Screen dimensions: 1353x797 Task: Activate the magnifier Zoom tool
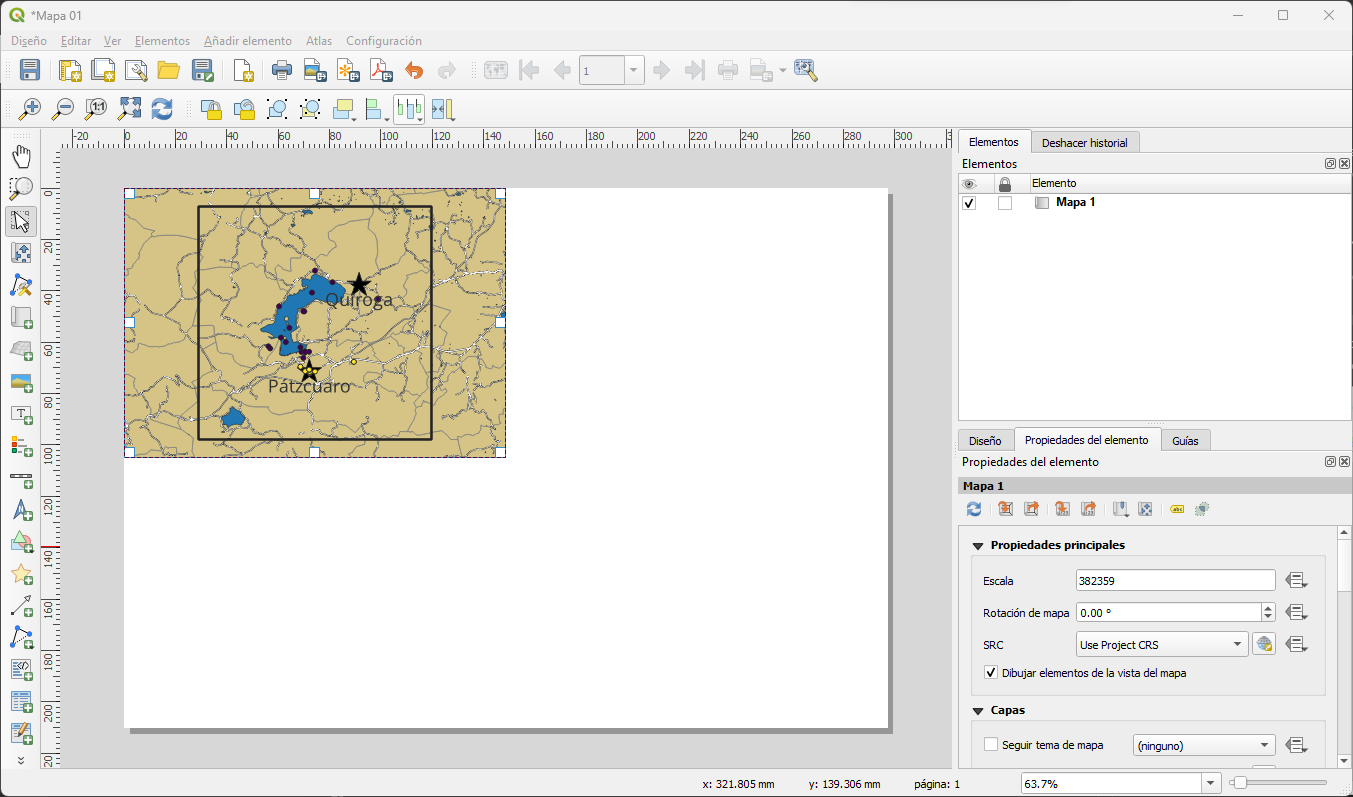point(21,188)
